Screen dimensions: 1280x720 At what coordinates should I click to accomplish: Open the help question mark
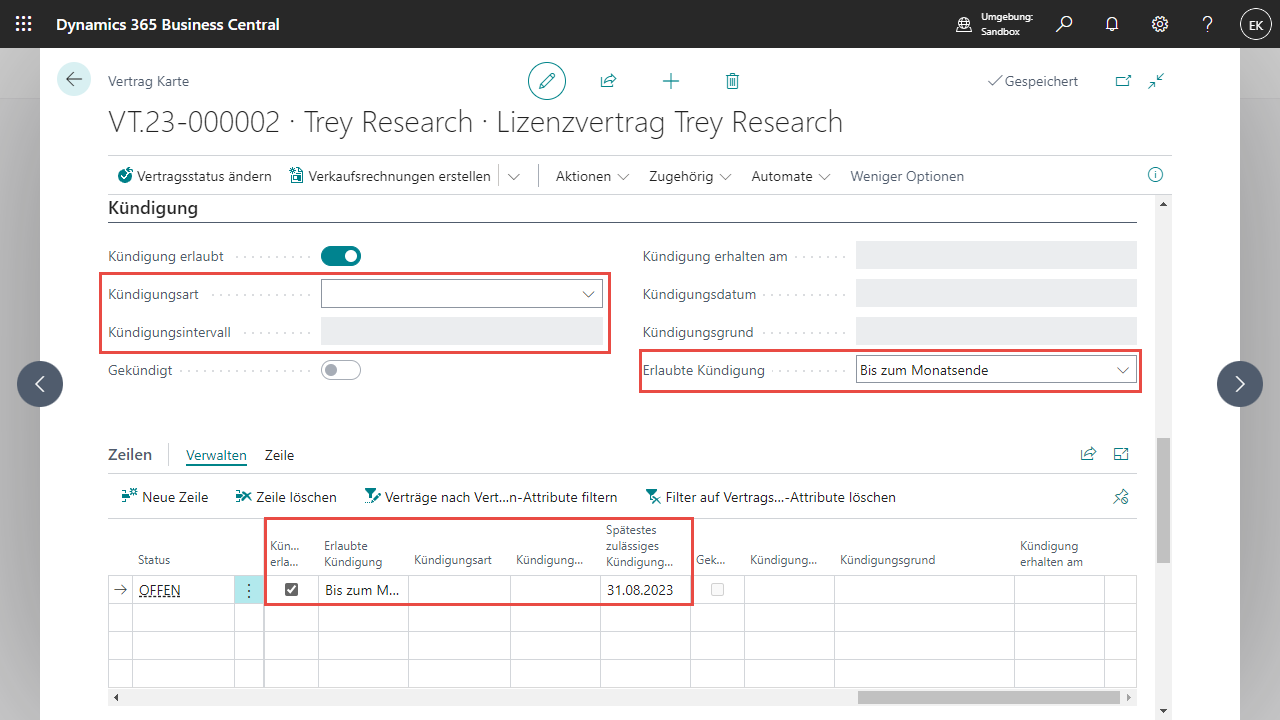click(x=1208, y=24)
